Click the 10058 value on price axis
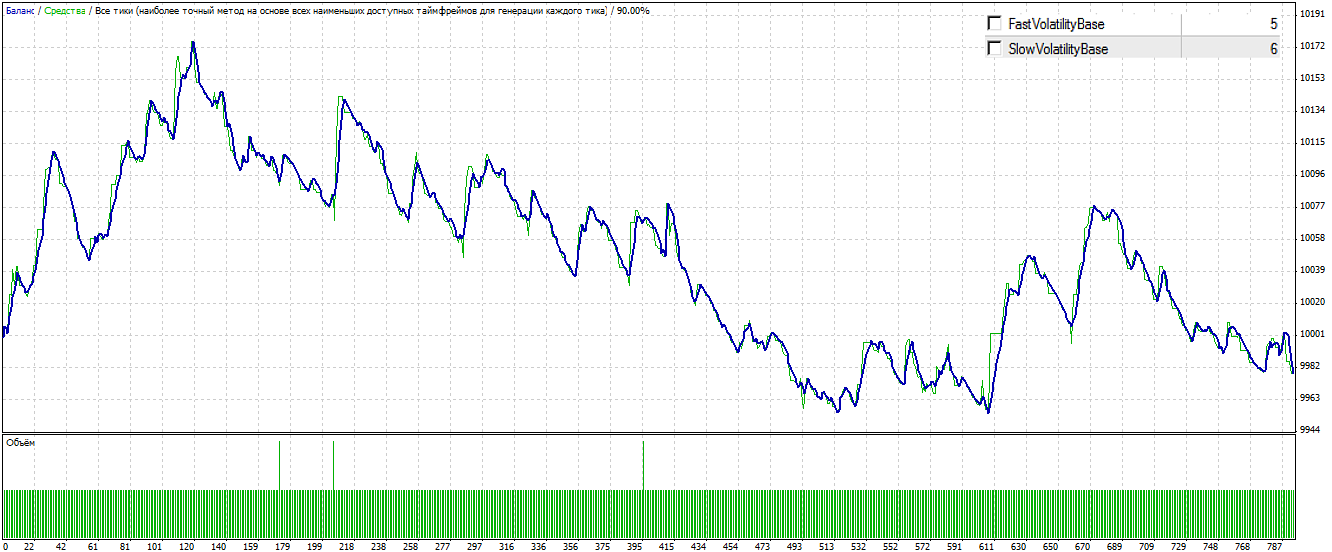 coord(1312,238)
